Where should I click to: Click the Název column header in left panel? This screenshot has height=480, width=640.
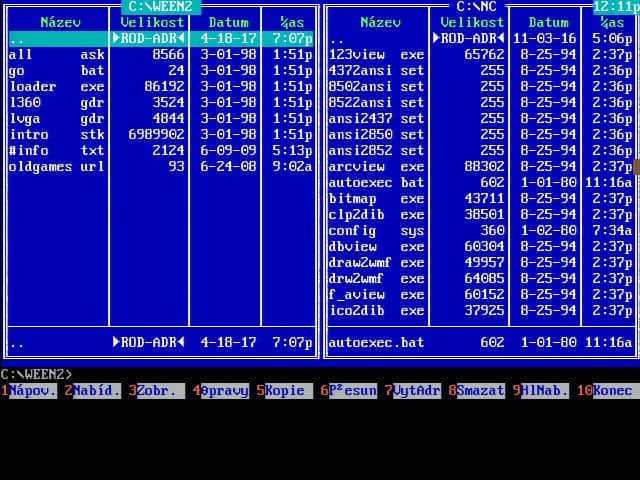tap(60, 22)
